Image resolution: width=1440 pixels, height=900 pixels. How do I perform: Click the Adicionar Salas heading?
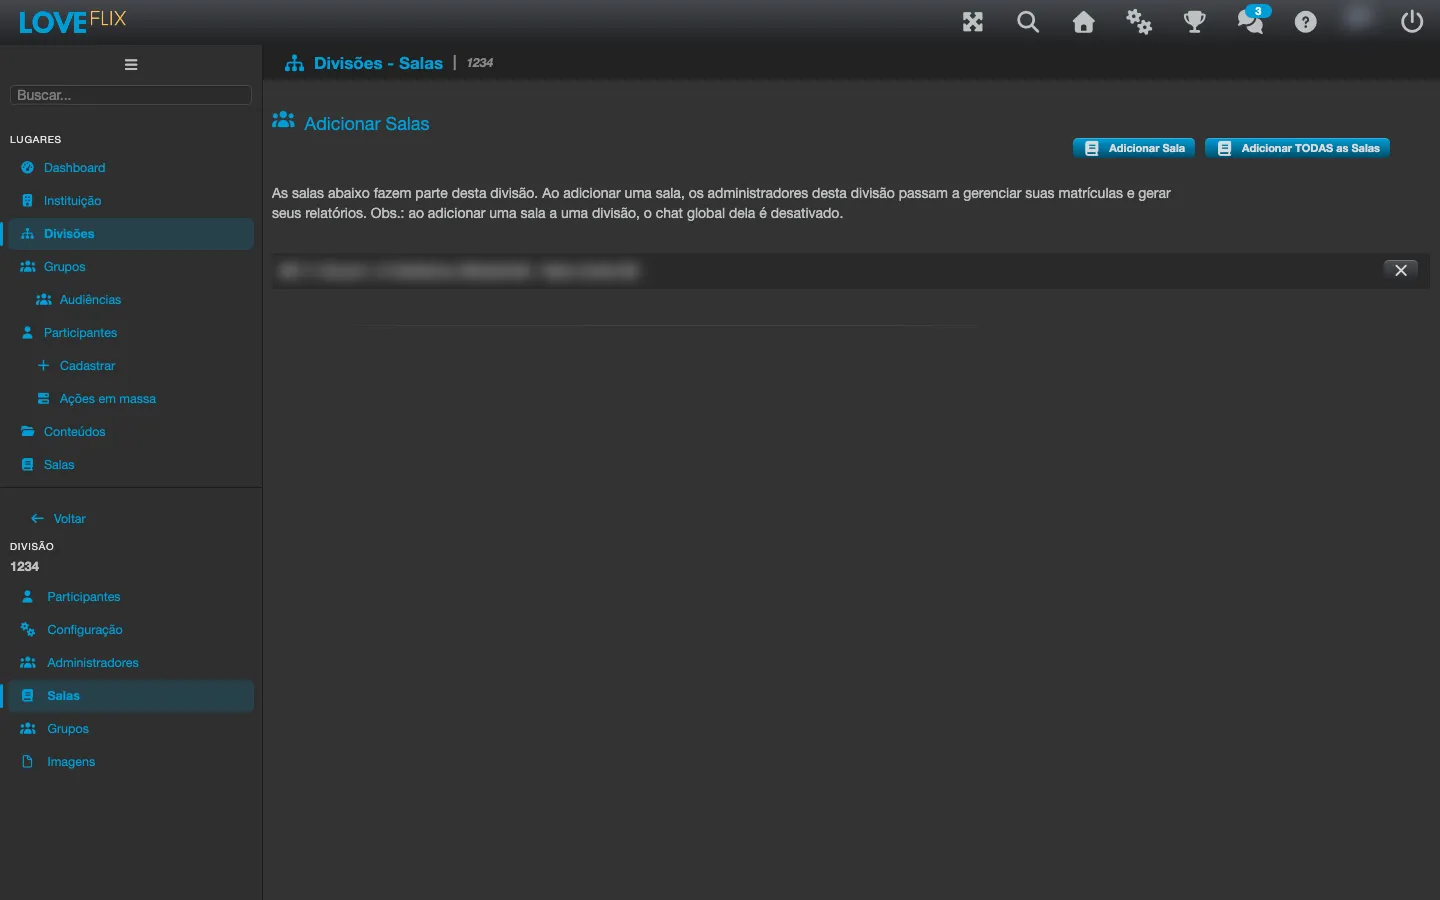[x=366, y=124]
